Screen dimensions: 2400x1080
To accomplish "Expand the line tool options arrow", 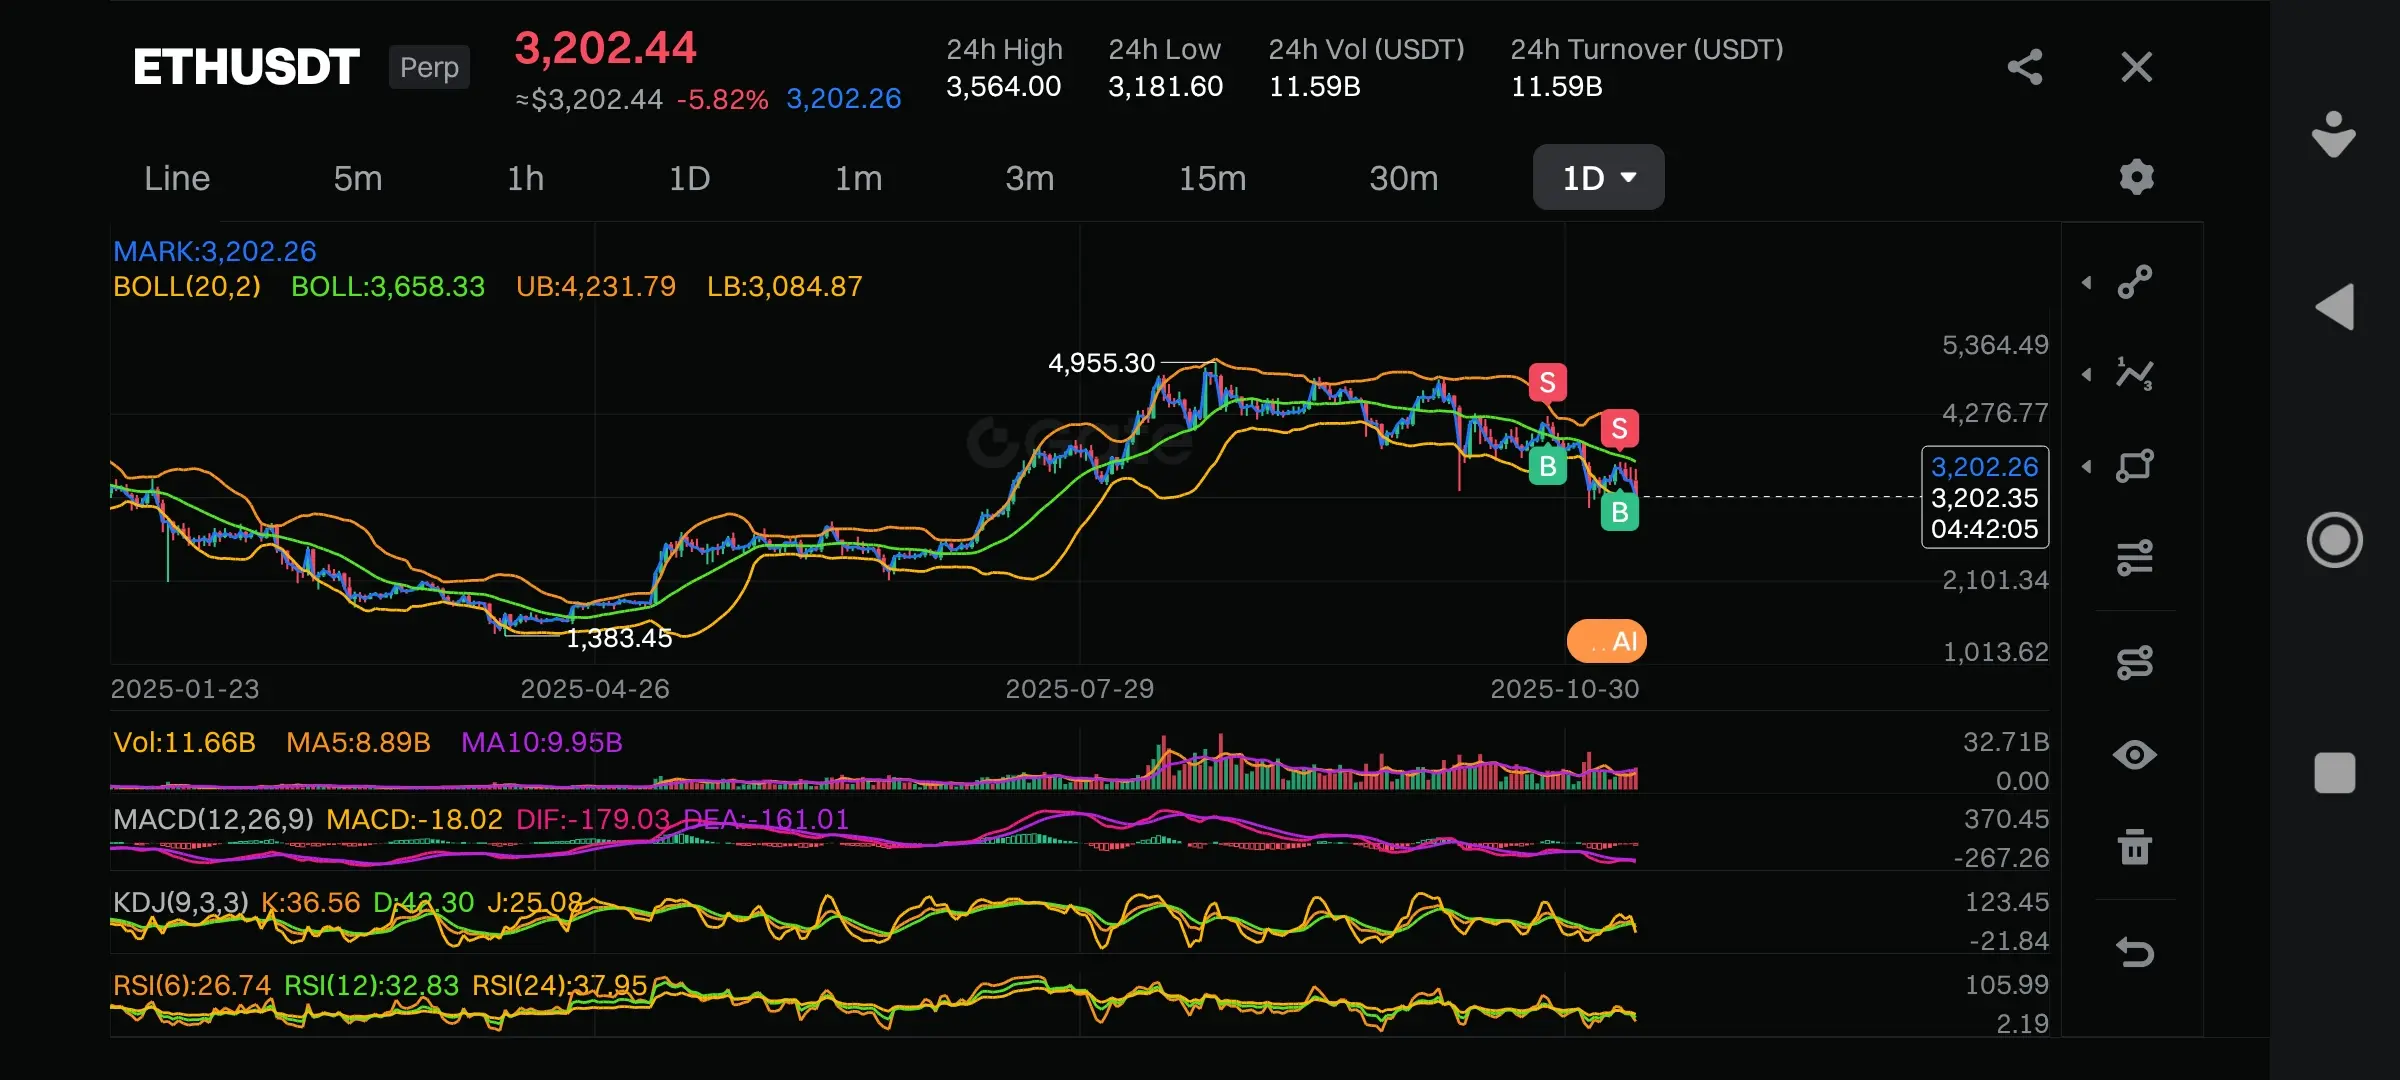I will click(x=2087, y=283).
